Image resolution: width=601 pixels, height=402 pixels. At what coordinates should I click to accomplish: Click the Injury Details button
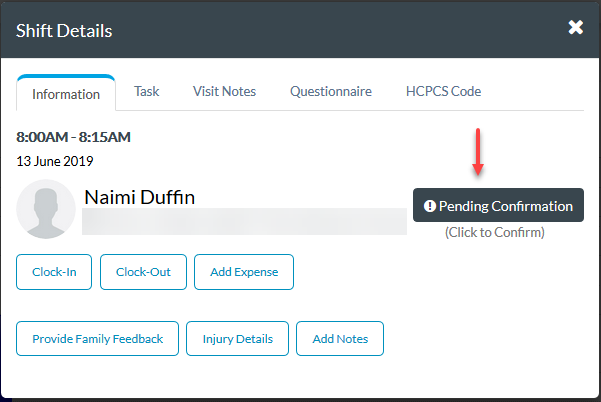coord(237,338)
